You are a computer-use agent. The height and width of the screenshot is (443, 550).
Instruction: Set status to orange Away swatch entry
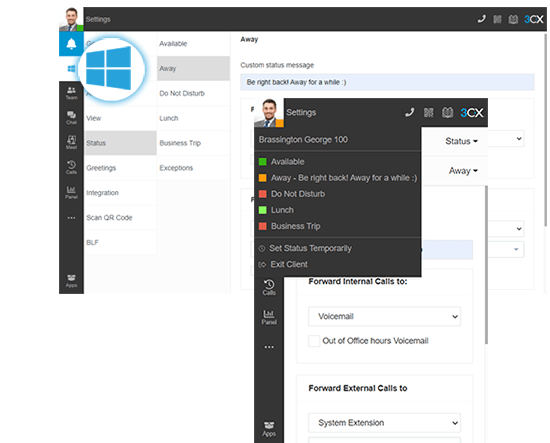tap(337, 178)
